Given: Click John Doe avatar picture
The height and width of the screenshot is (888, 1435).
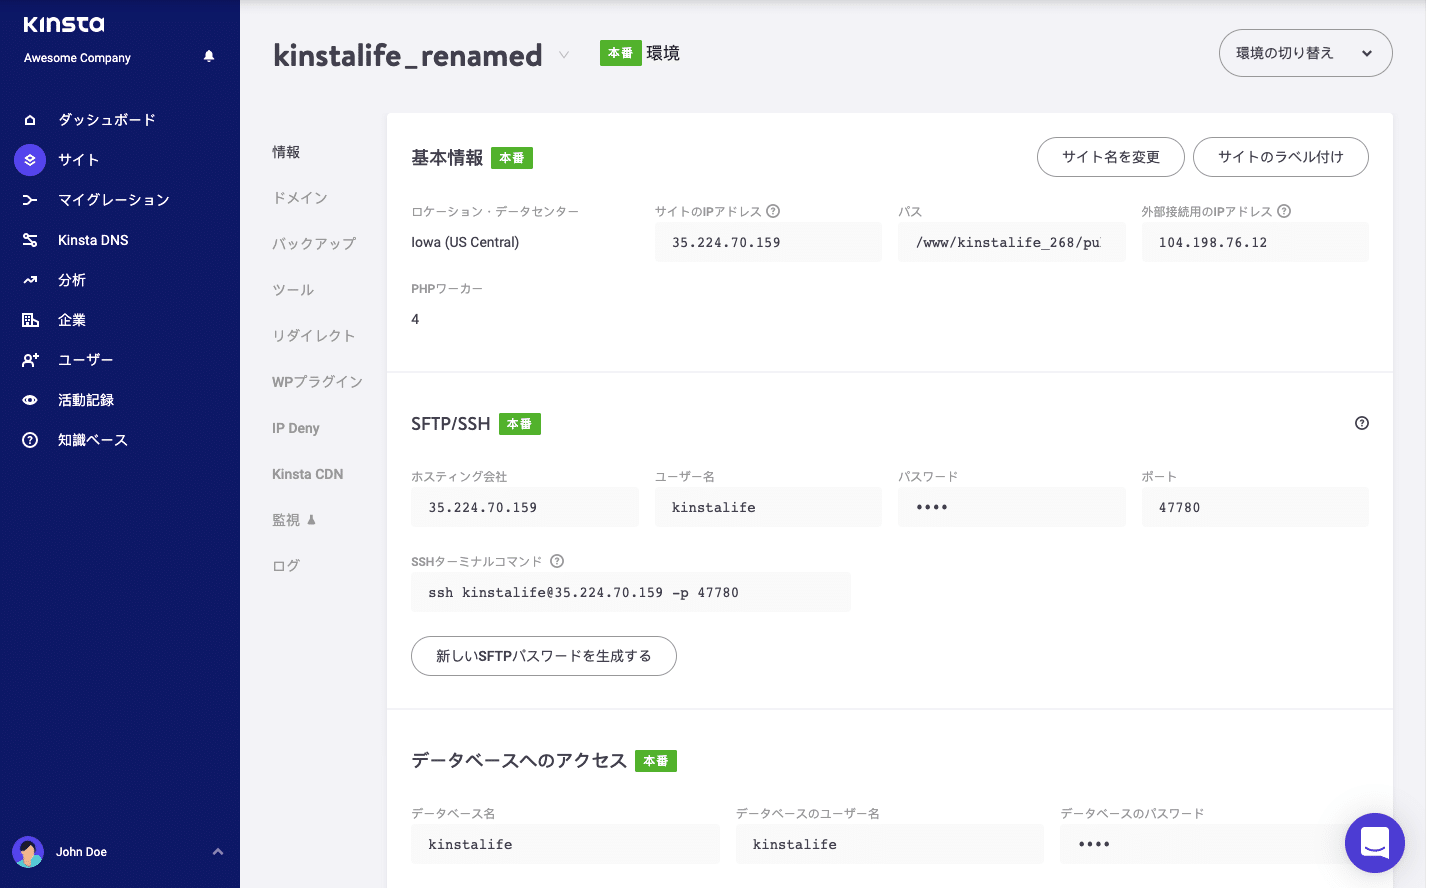Looking at the screenshot, I should [28, 852].
